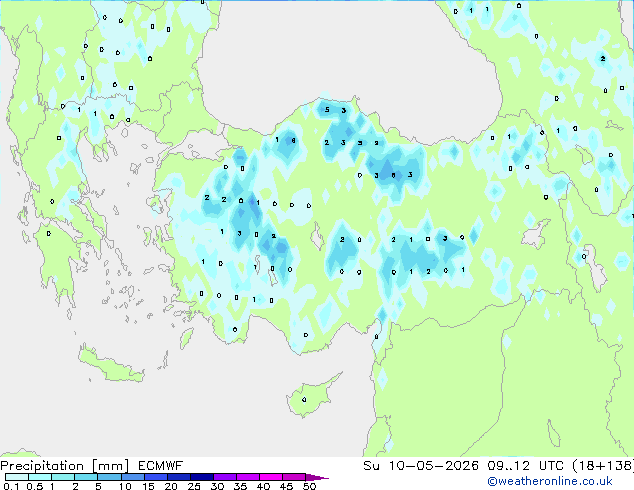Viewport: 634px width, 490px height.
Task: Click the "ECMWF" model label
Action: (x=161, y=466)
